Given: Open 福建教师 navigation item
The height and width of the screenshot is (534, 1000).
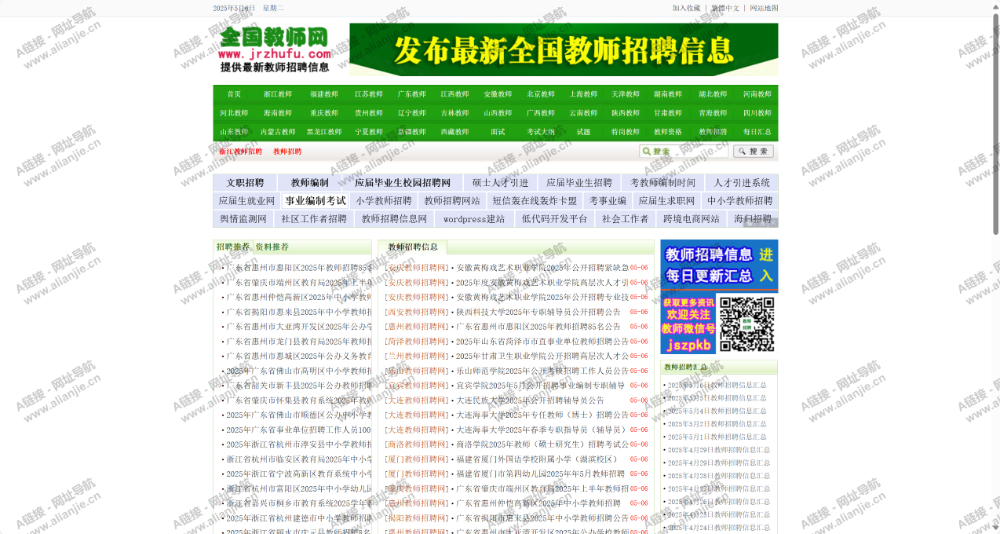Looking at the screenshot, I should click(324, 94).
